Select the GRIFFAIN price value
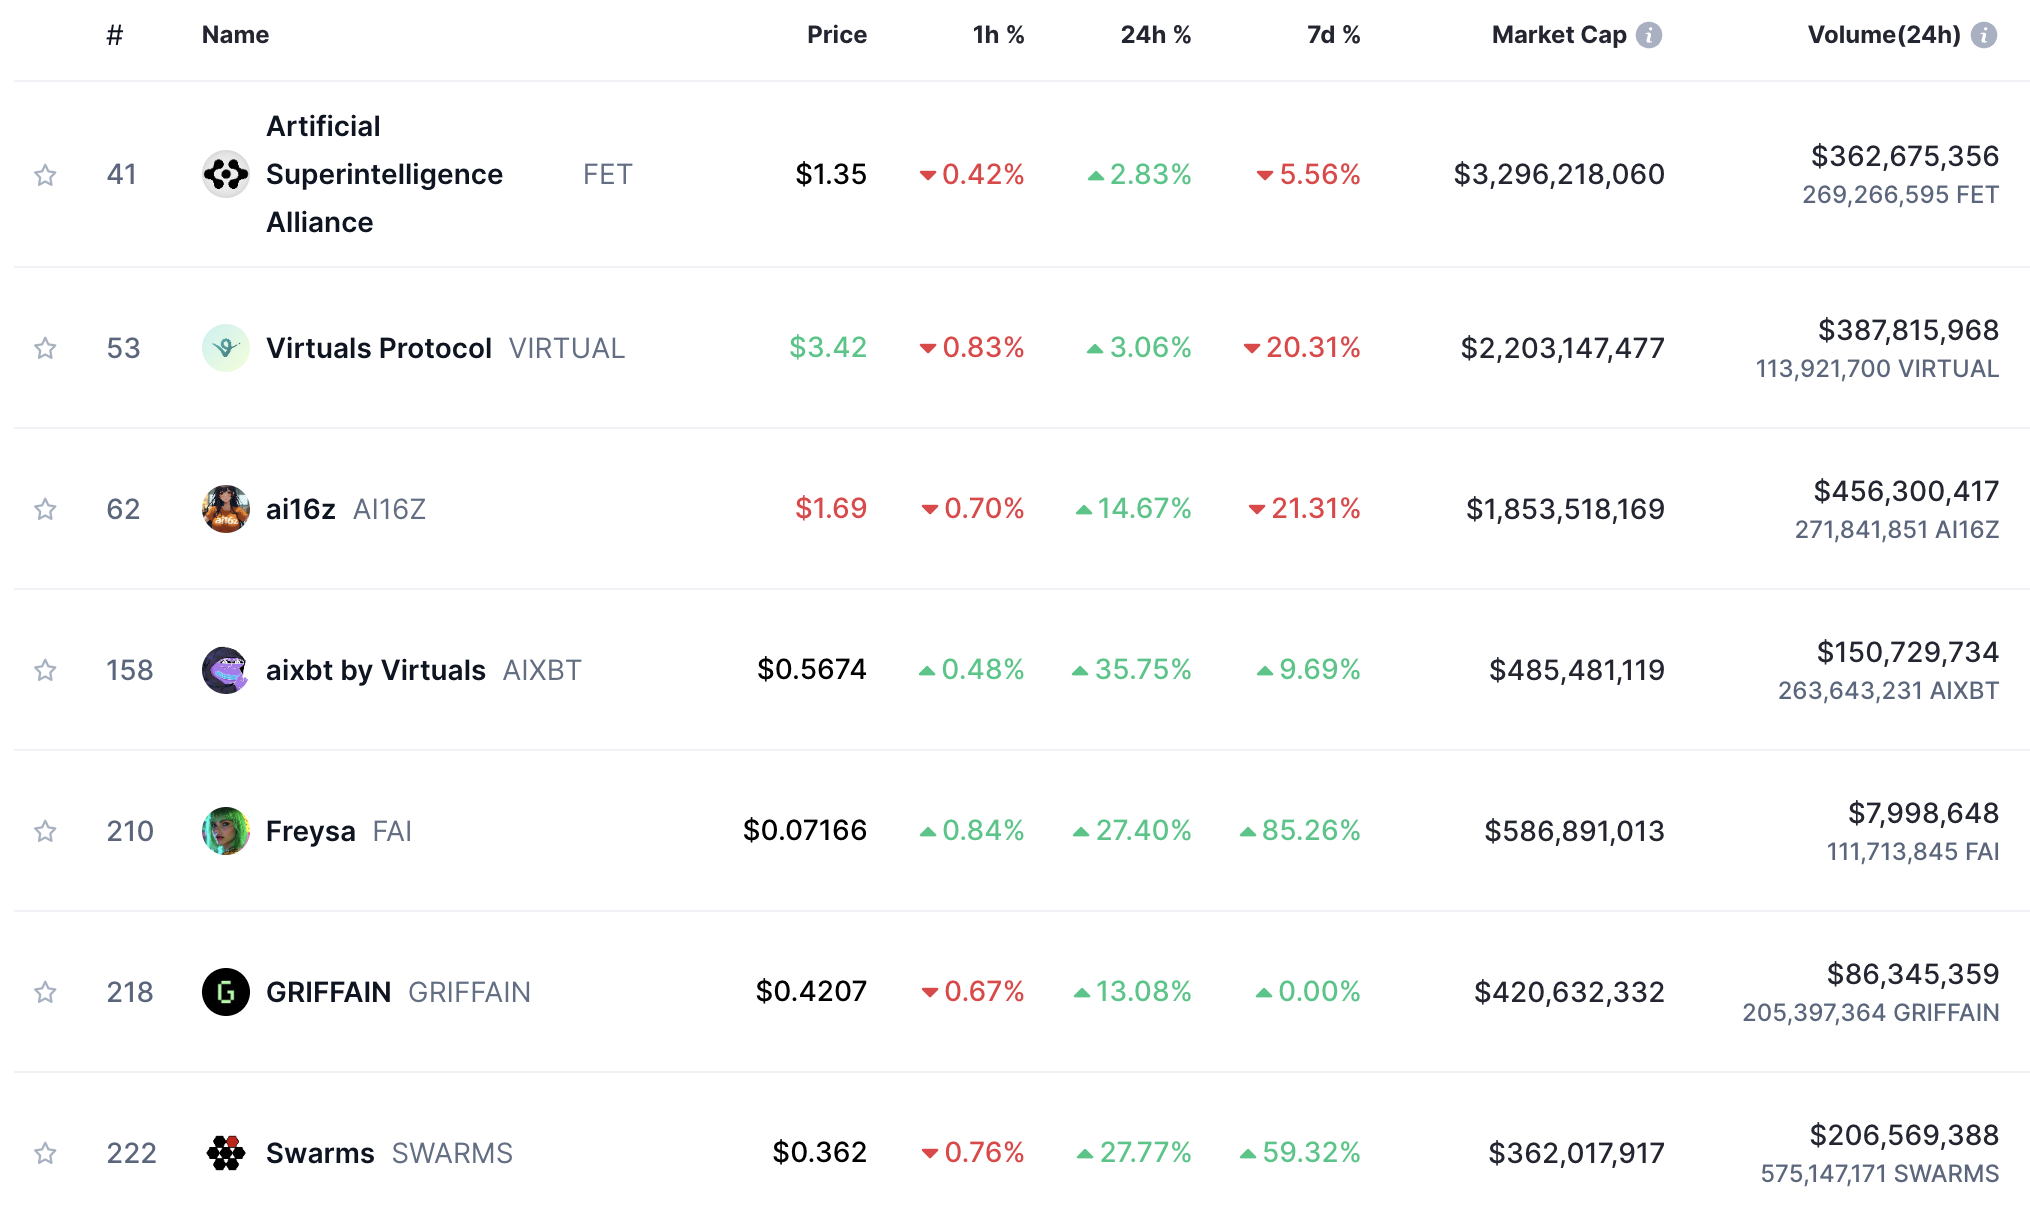Viewport: 2030px width, 1216px height. tap(810, 992)
